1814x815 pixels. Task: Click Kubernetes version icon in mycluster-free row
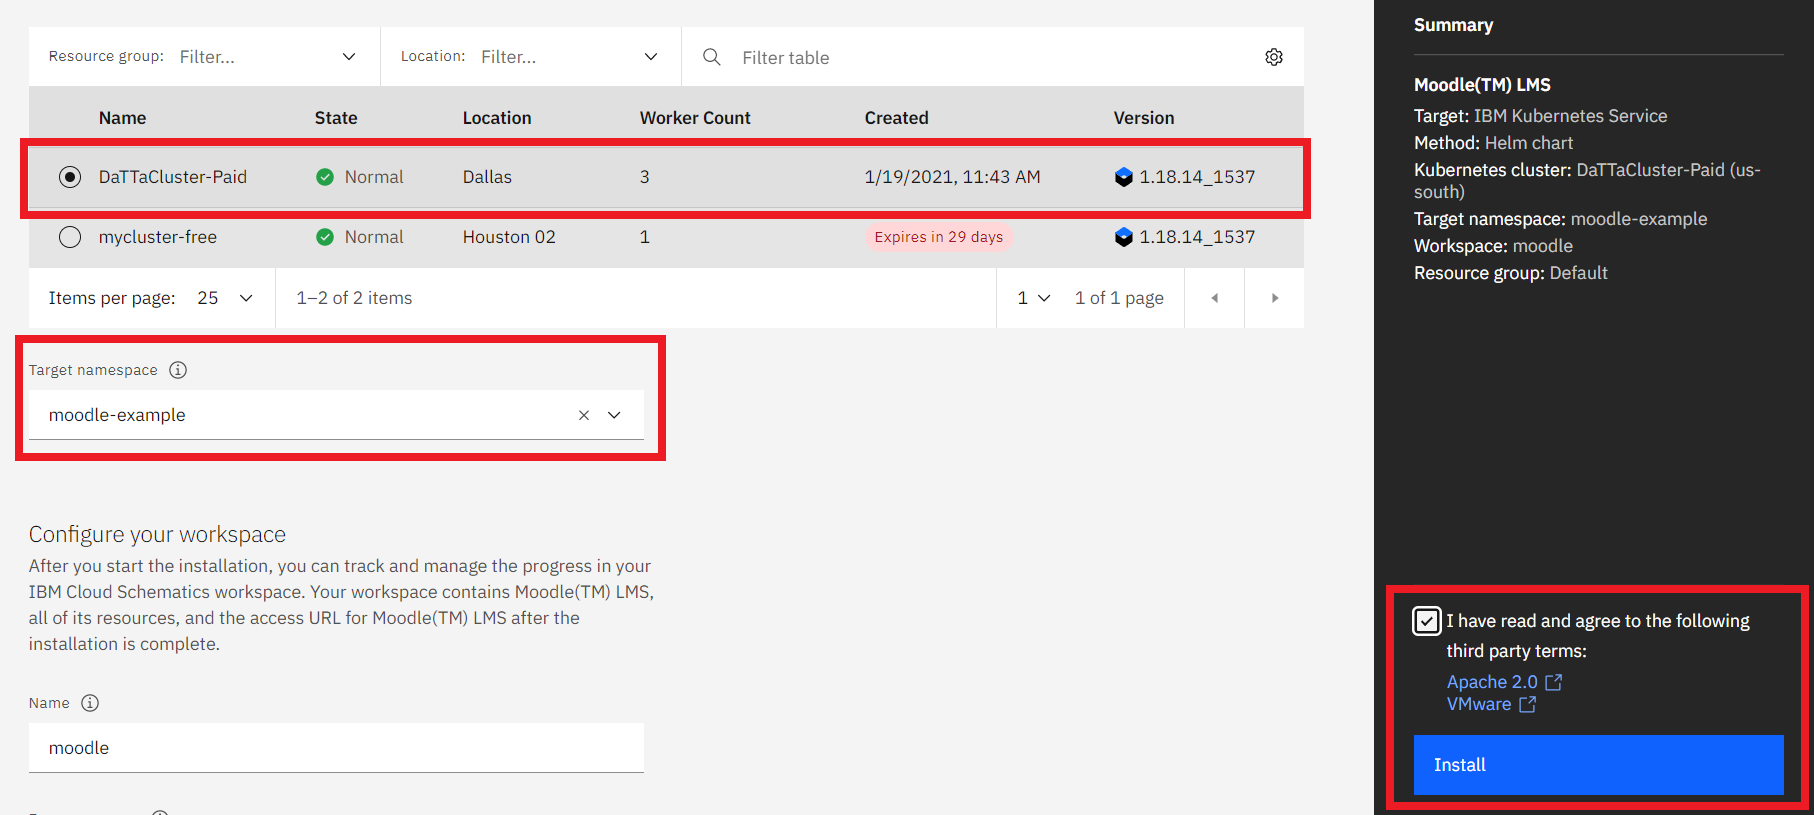1124,237
